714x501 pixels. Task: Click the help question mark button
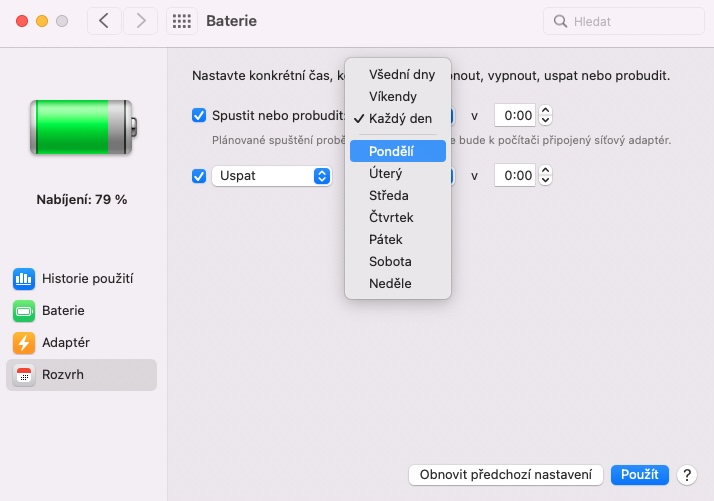(687, 475)
